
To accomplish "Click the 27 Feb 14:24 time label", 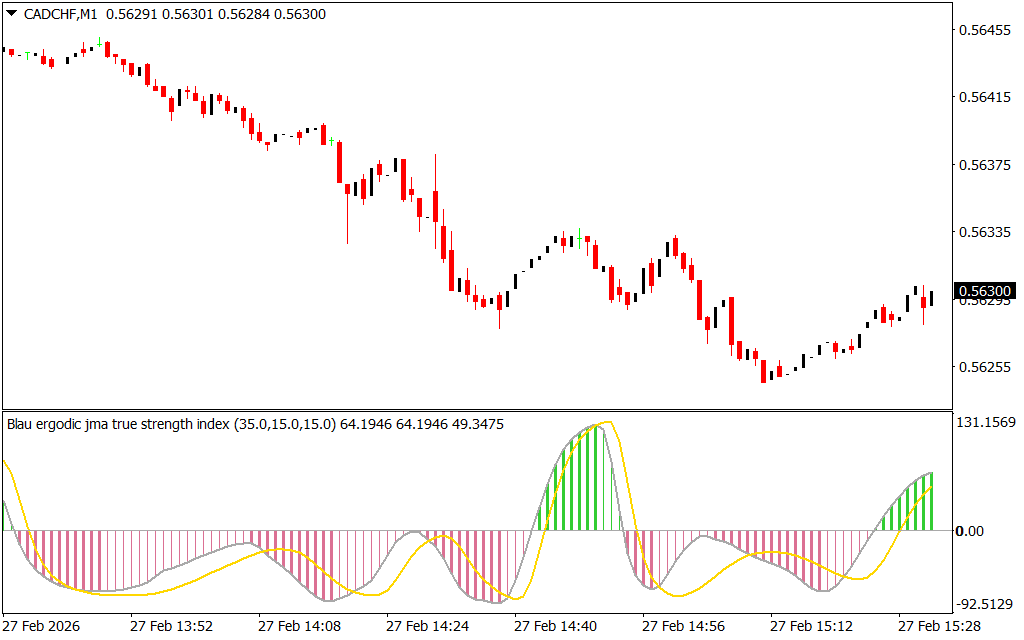I will (427, 626).
